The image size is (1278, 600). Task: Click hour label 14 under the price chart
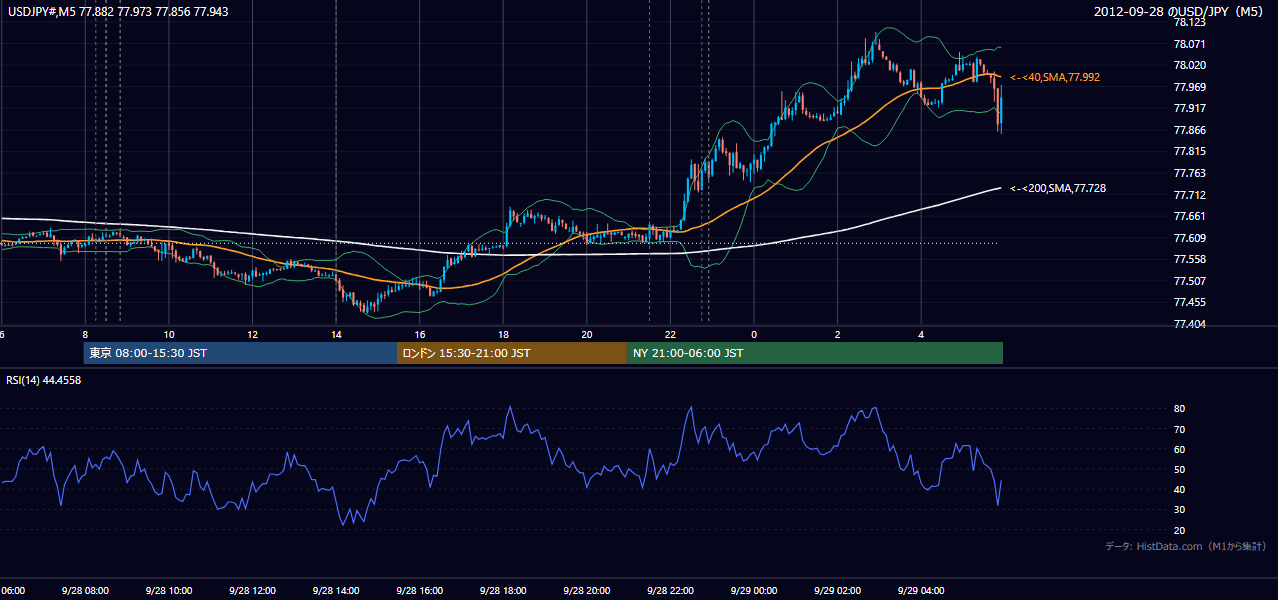336,334
